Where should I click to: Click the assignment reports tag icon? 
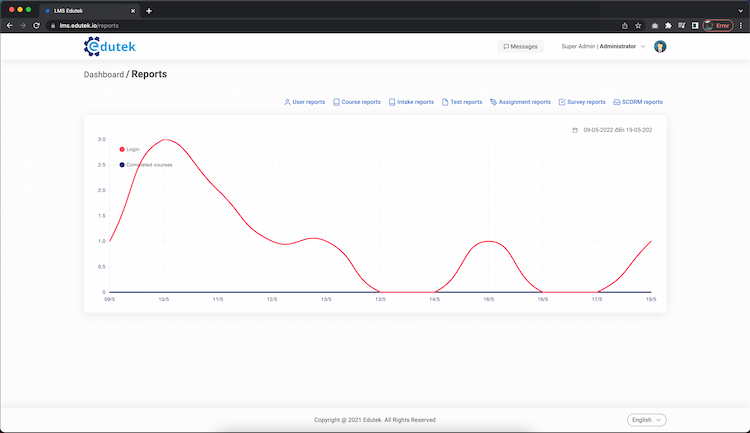tap(494, 102)
